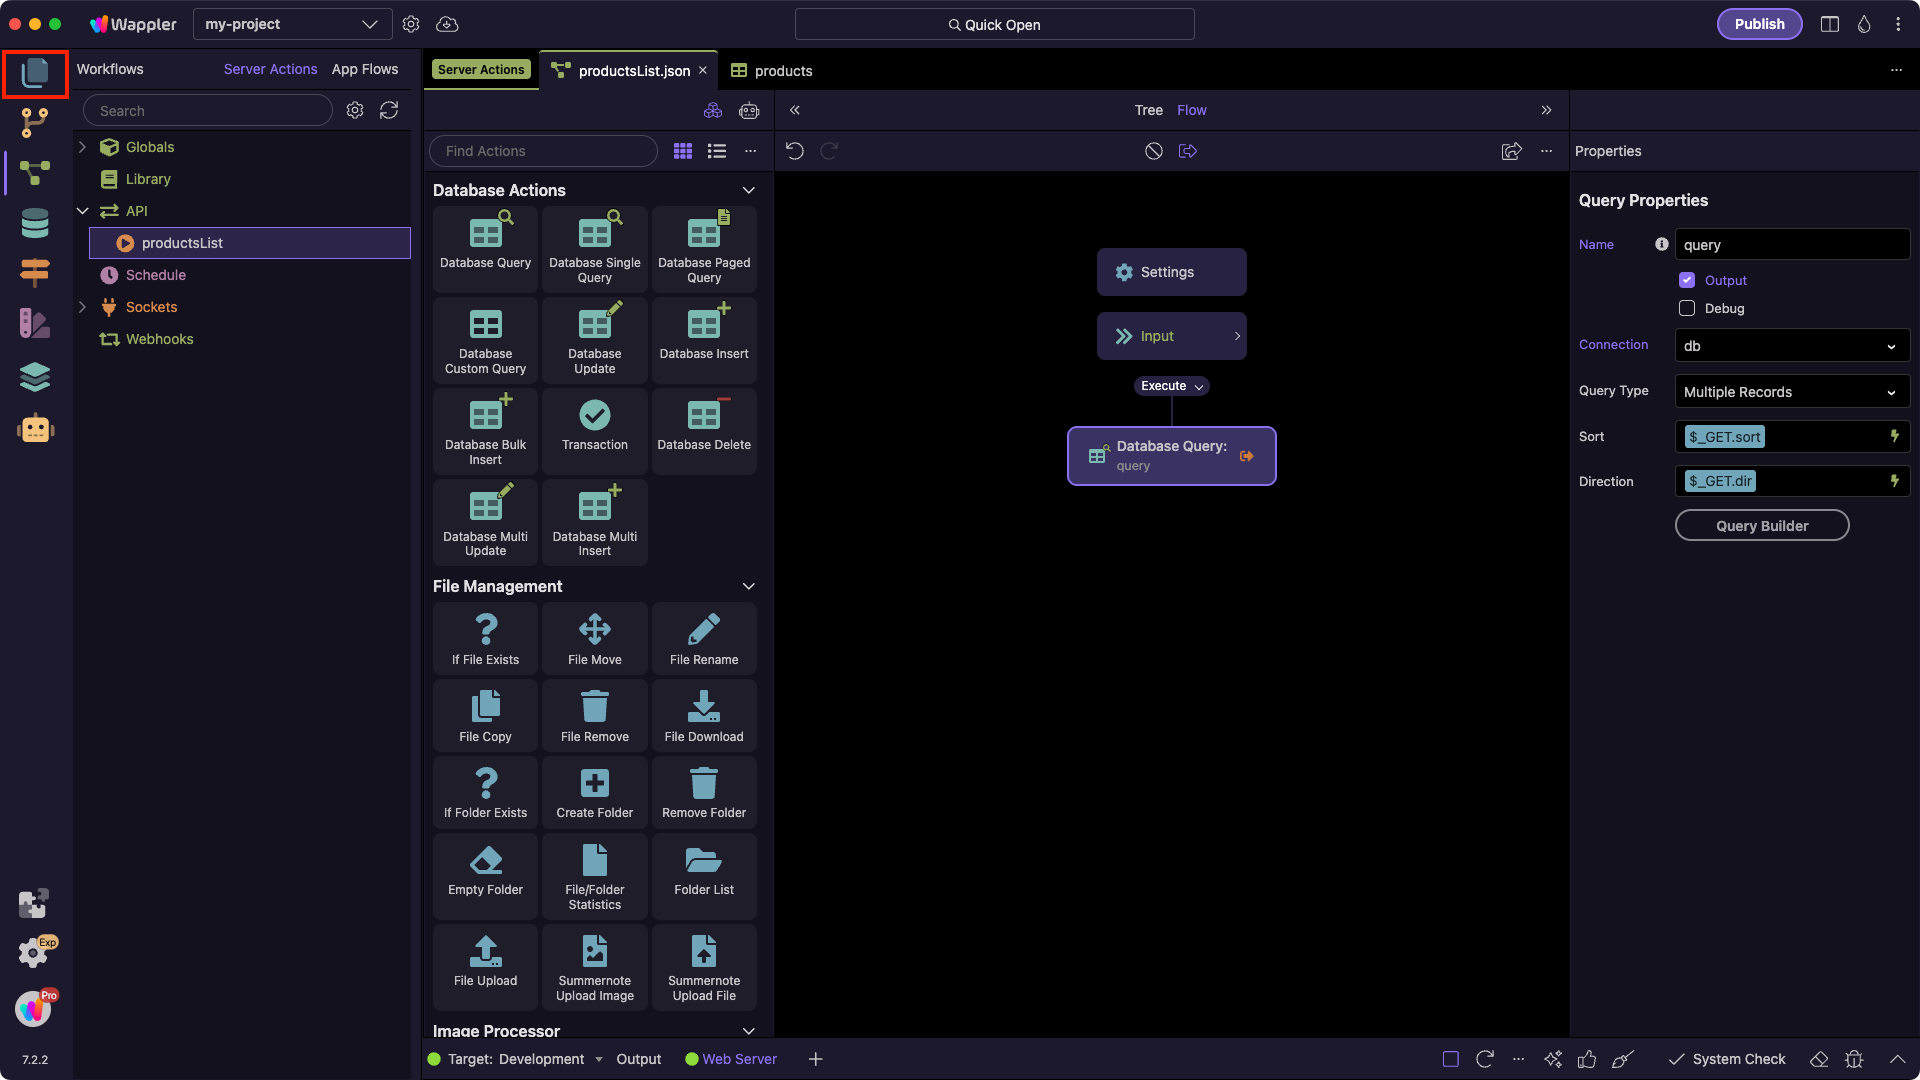Screen dimensions: 1920x1080
Task: Expand the Globals tree item
Action: coord(82,147)
